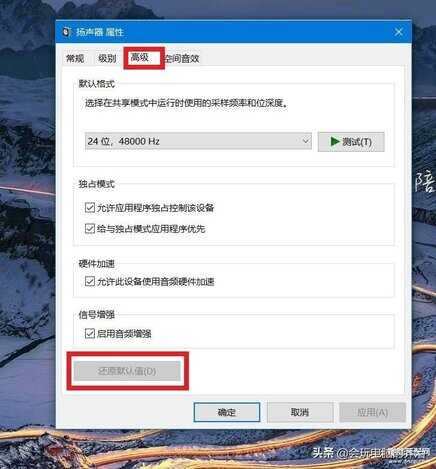
Task: Switch to the 常规 tab
Action: click(75, 59)
